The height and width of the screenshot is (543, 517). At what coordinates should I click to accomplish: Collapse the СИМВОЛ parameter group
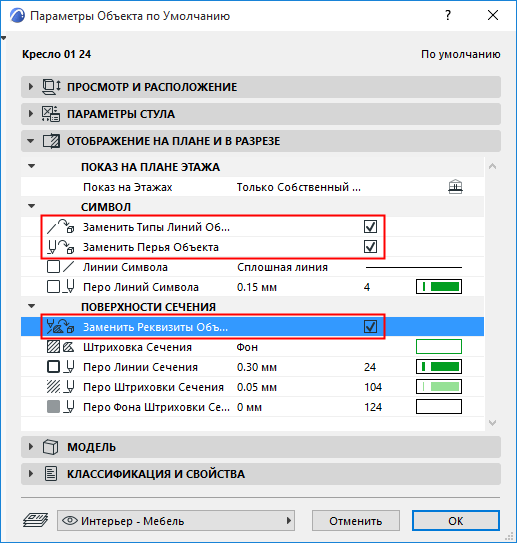32,206
